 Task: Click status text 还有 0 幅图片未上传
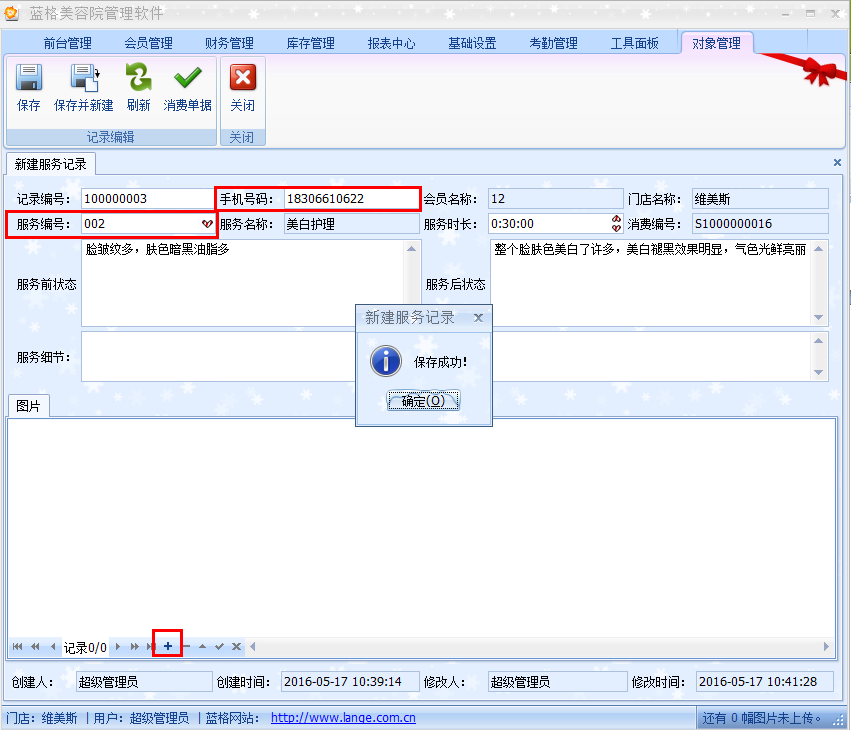(761, 718)
